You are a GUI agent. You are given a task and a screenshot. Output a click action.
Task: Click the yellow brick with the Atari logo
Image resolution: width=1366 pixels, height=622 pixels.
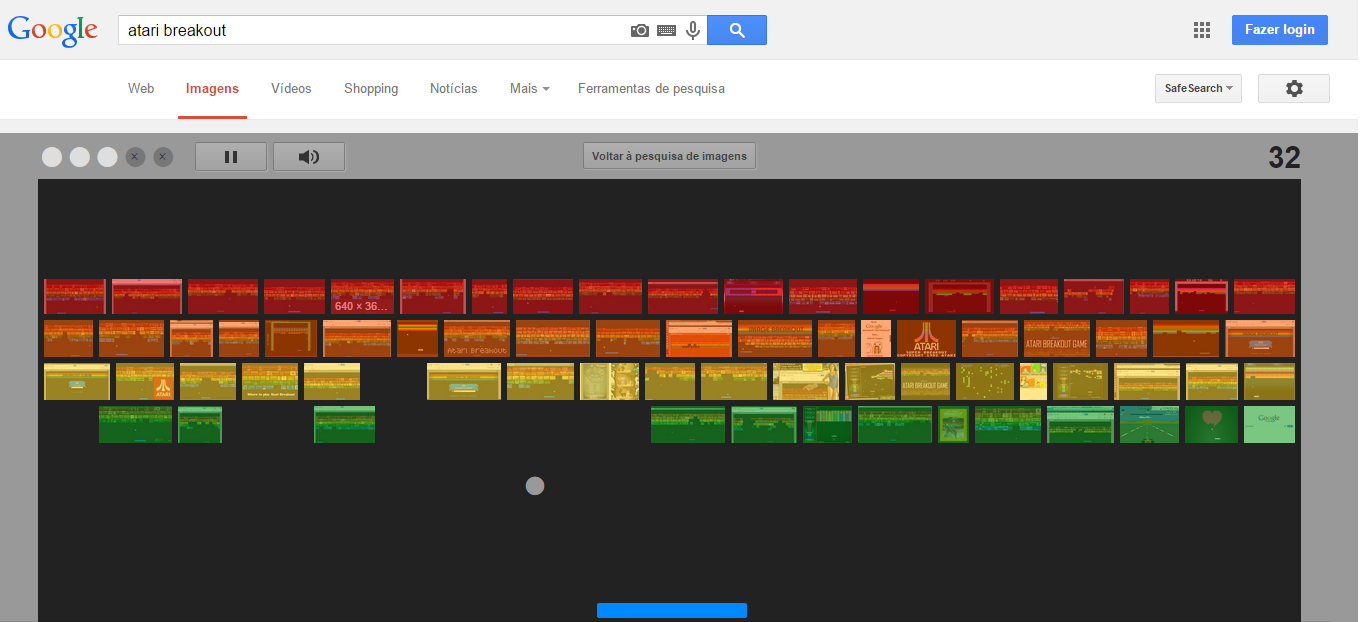(x=145, y=382)
